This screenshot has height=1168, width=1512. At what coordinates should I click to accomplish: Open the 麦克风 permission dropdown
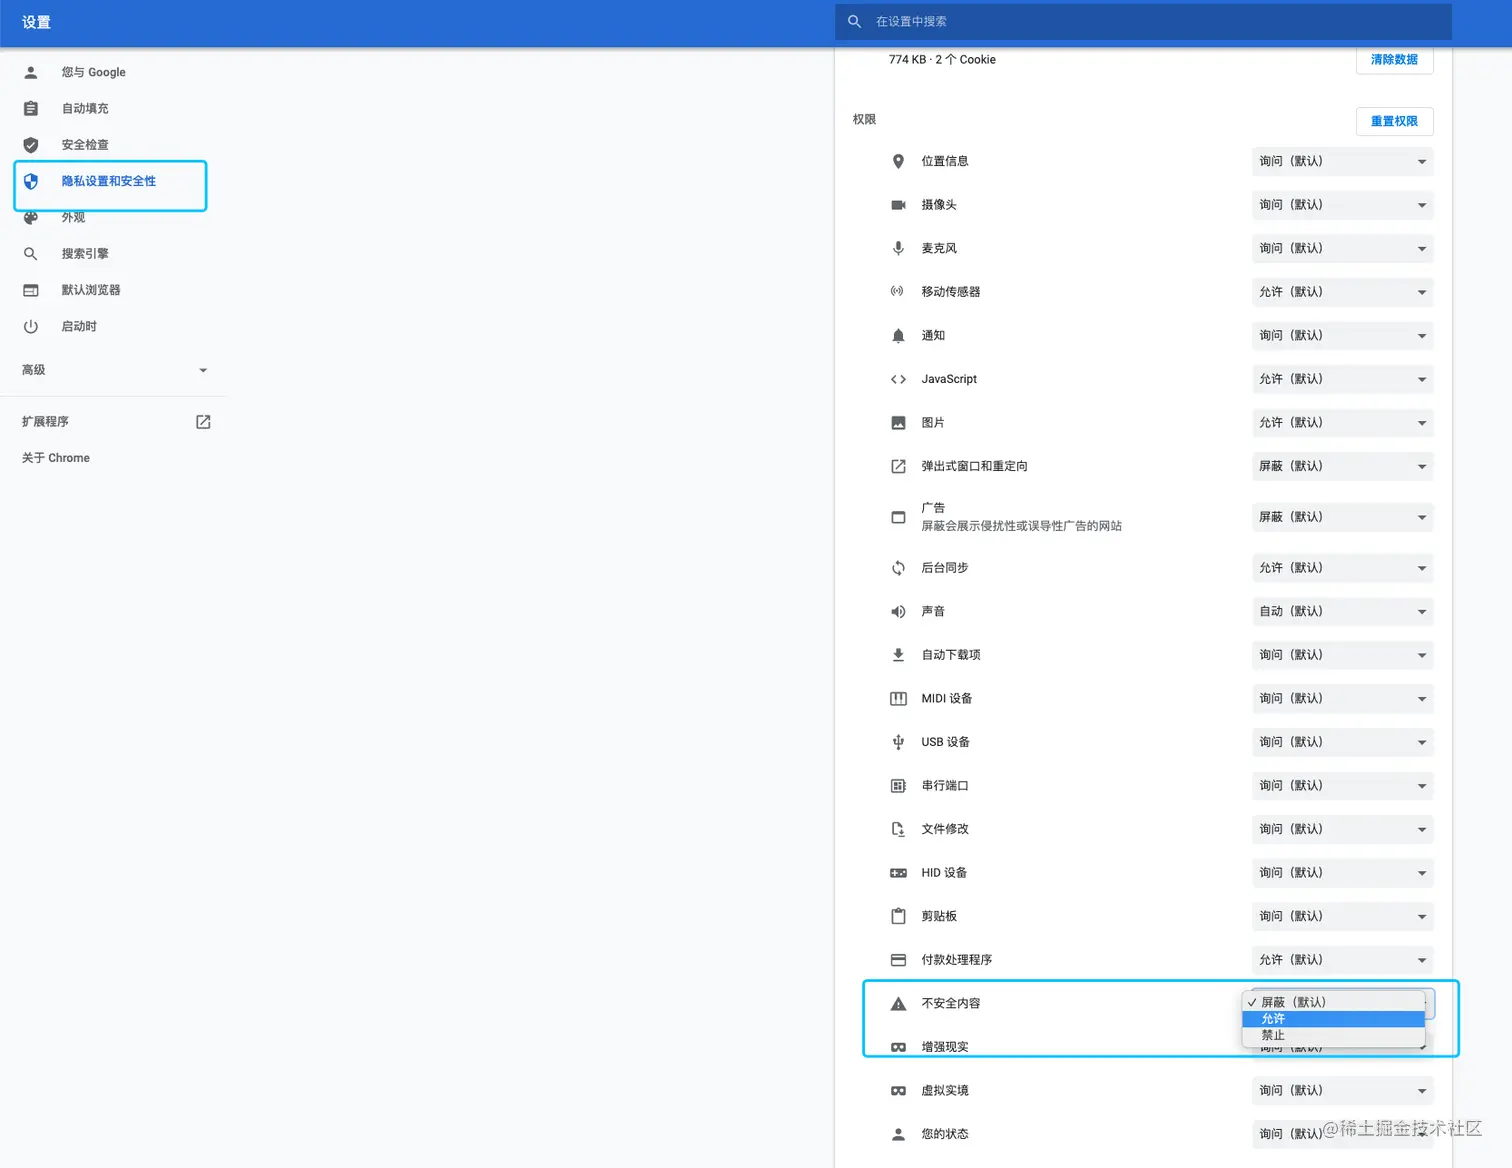pyautogui.click(x=1342, y=248)
